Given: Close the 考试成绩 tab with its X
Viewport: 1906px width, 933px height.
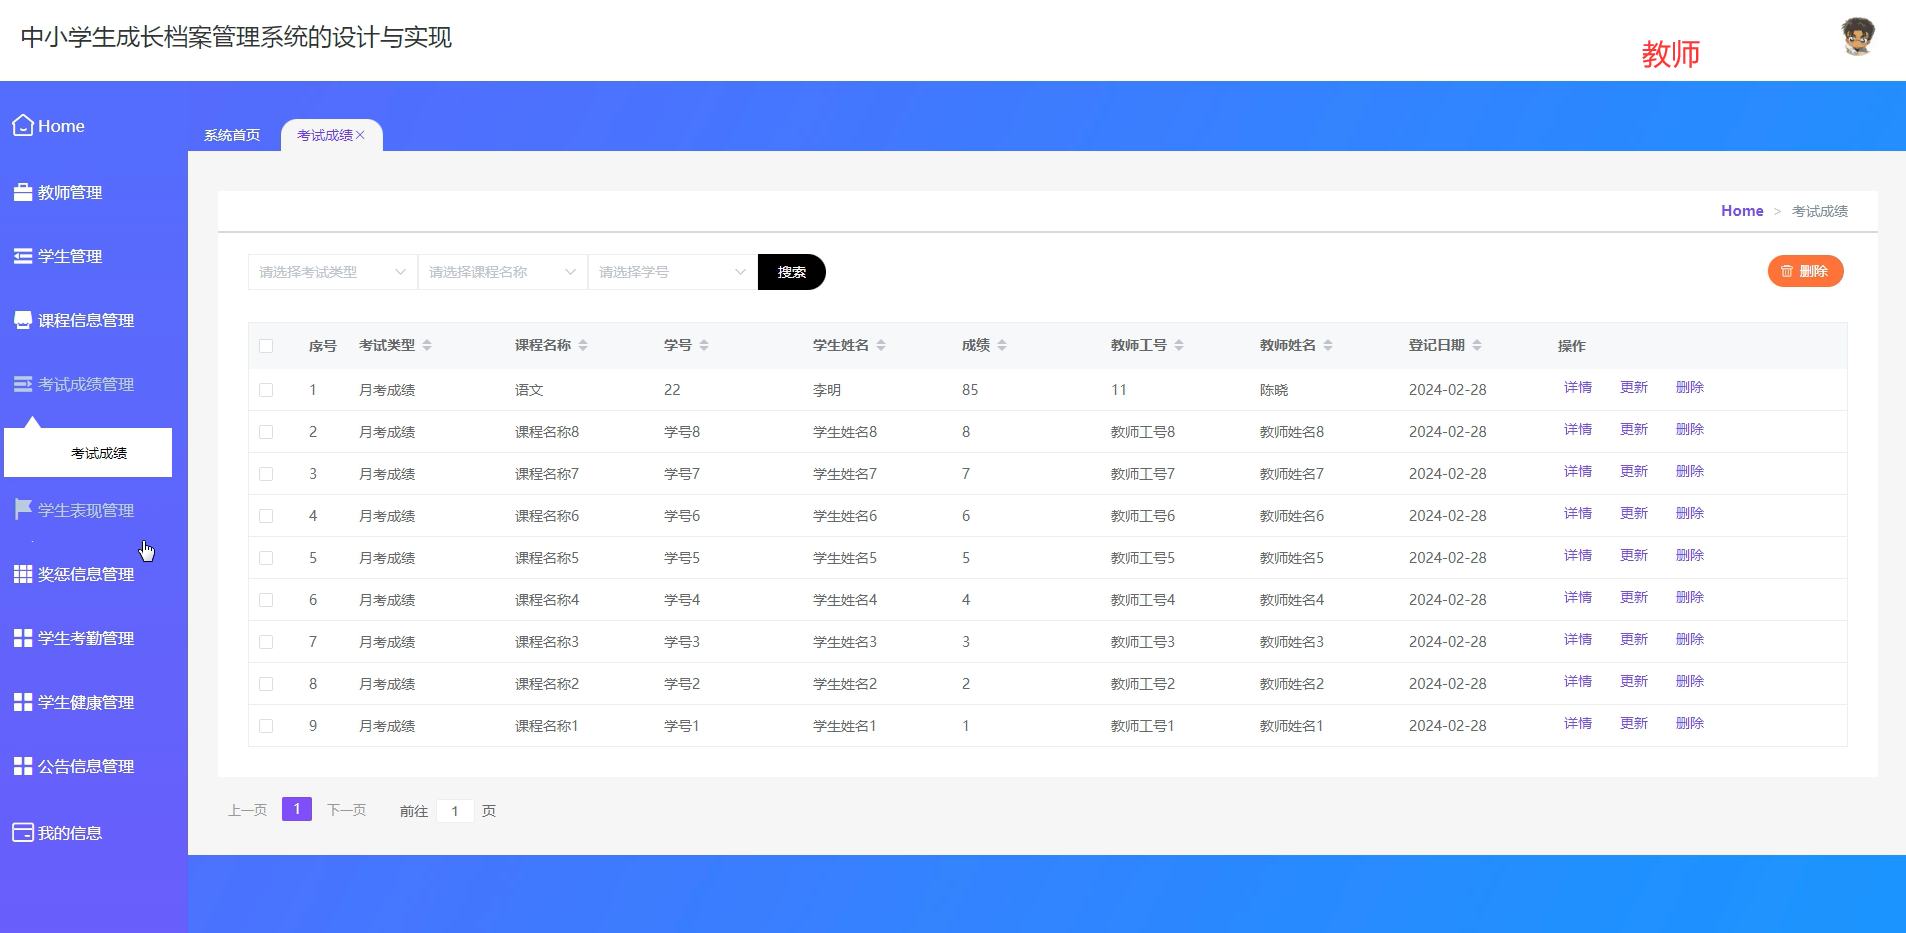Looking at the screenshot, I should pyautogui.click(x=361, y=135).
